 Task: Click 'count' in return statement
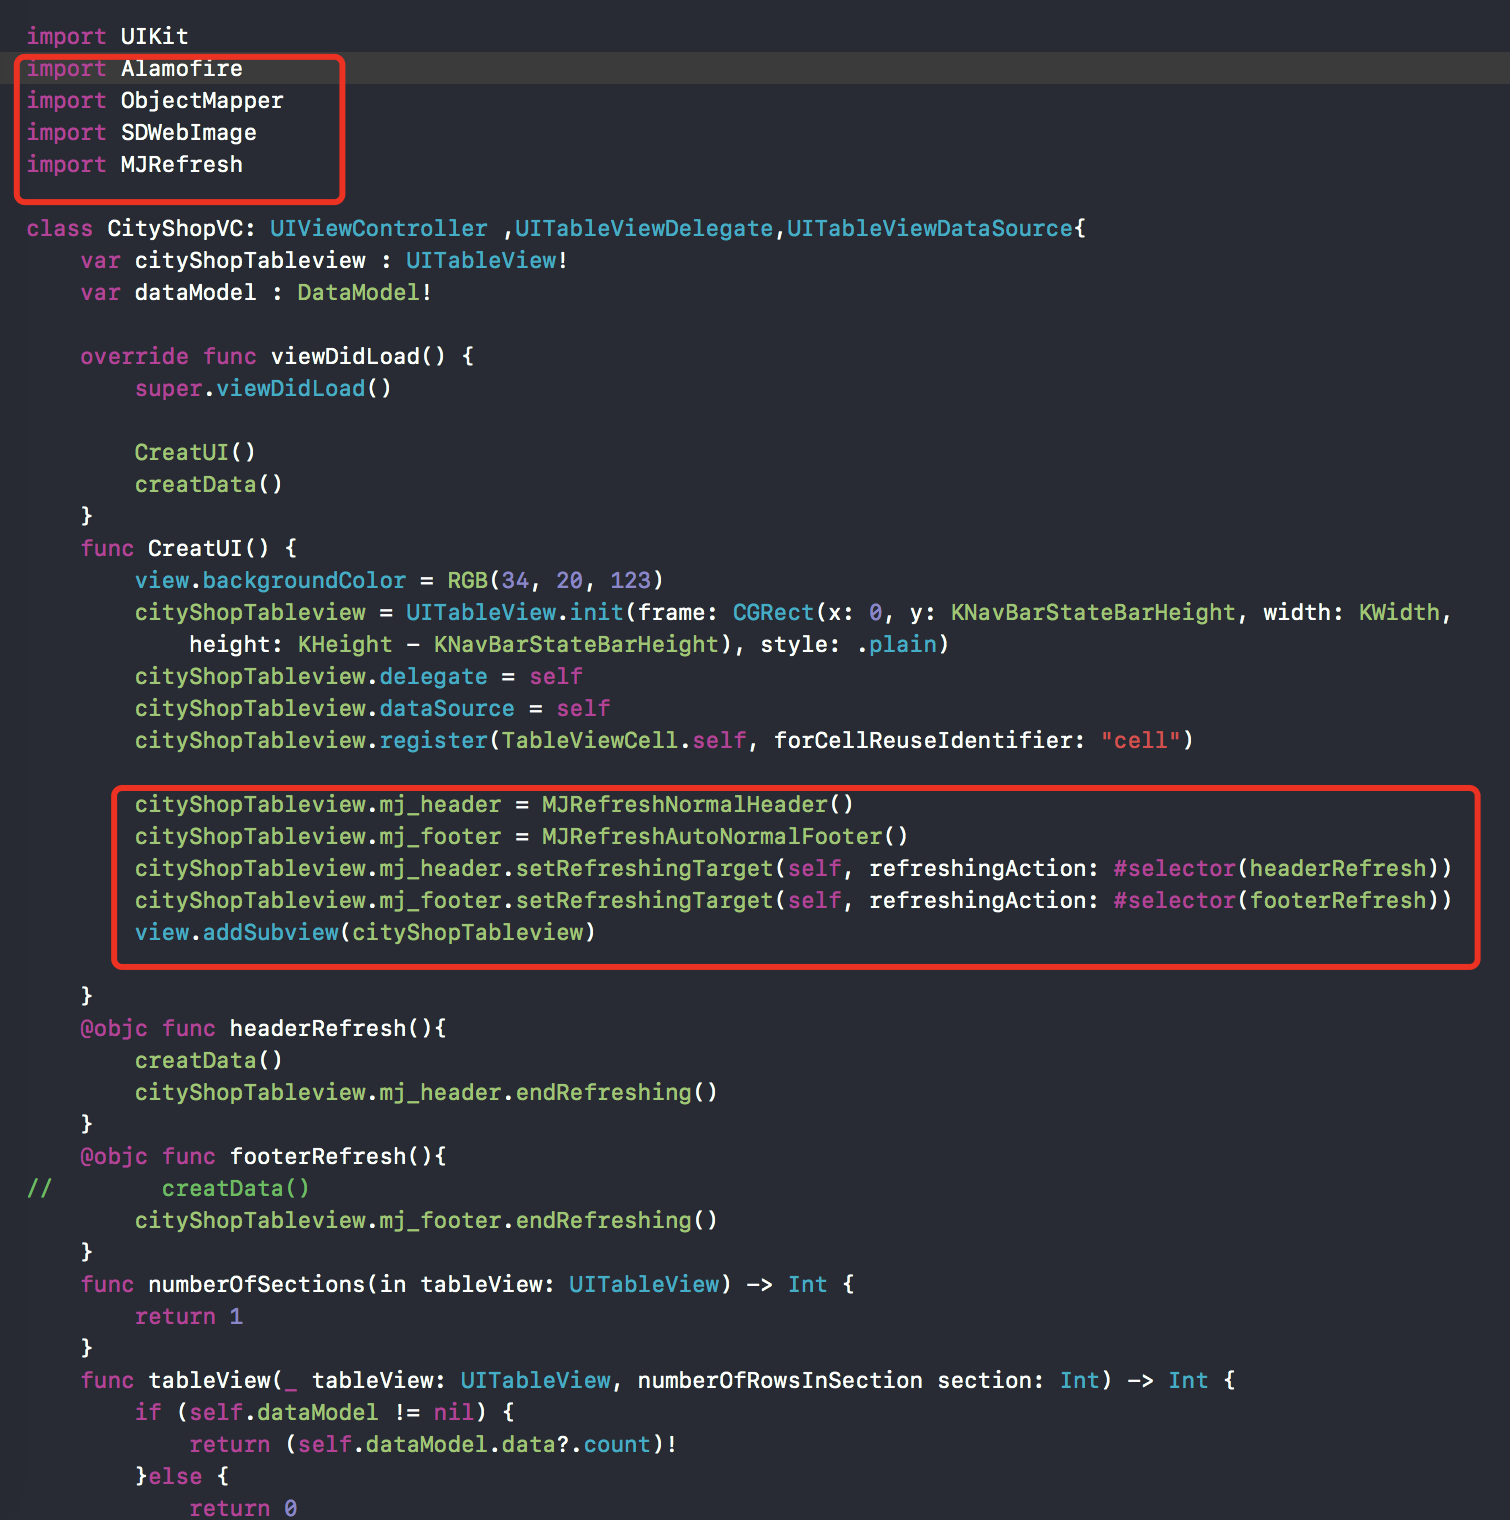pos(617,1445)
